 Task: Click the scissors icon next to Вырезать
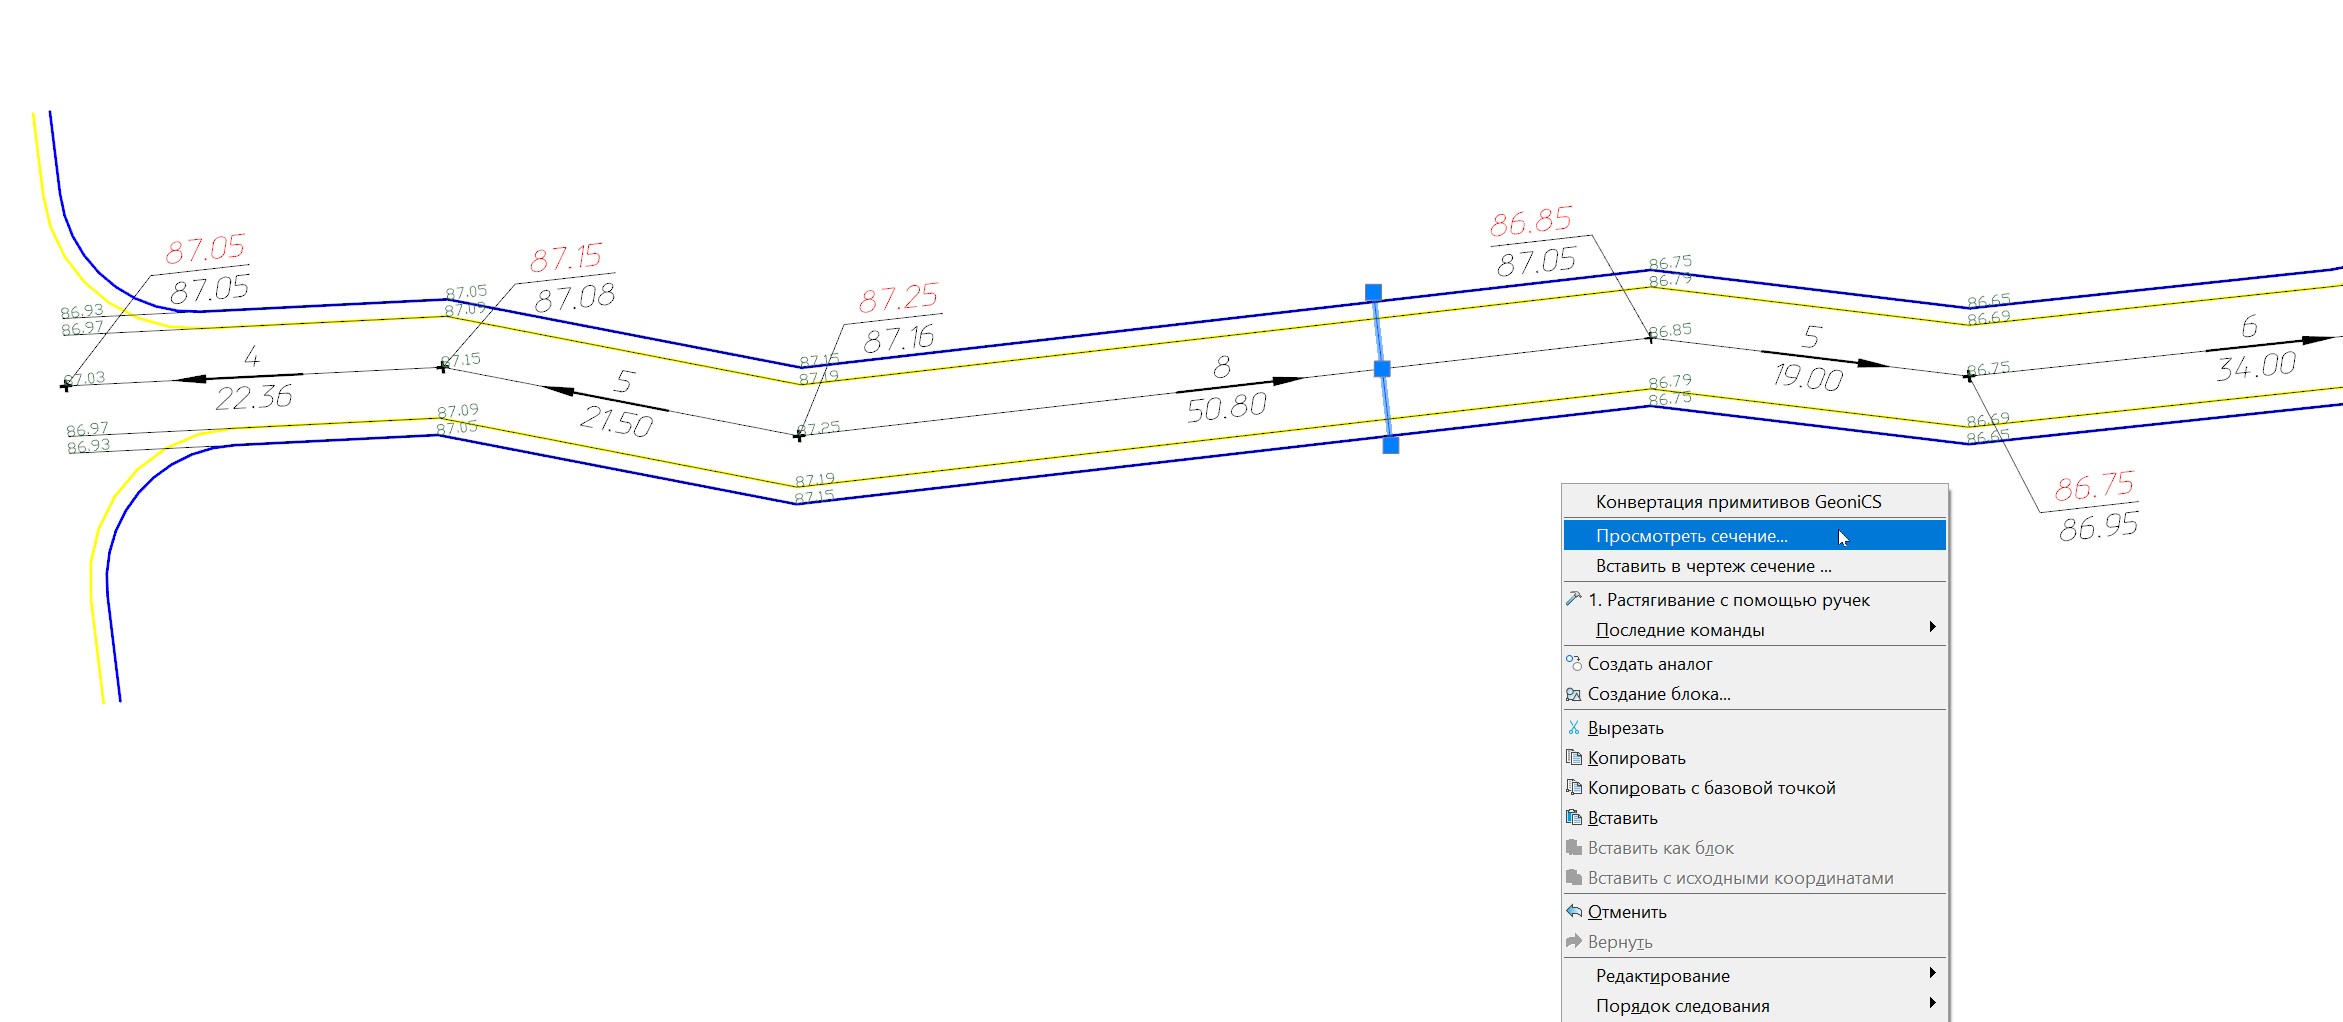(1574, 728)
